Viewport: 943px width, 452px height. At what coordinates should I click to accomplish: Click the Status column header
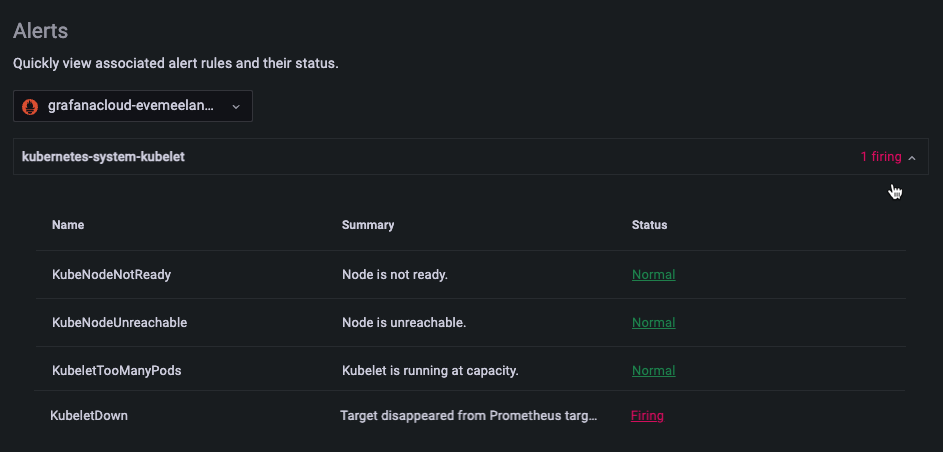point(650,225)
